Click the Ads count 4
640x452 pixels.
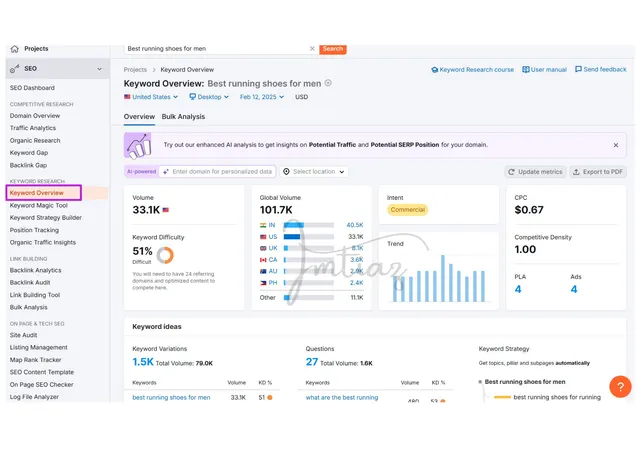coord(574,289)
